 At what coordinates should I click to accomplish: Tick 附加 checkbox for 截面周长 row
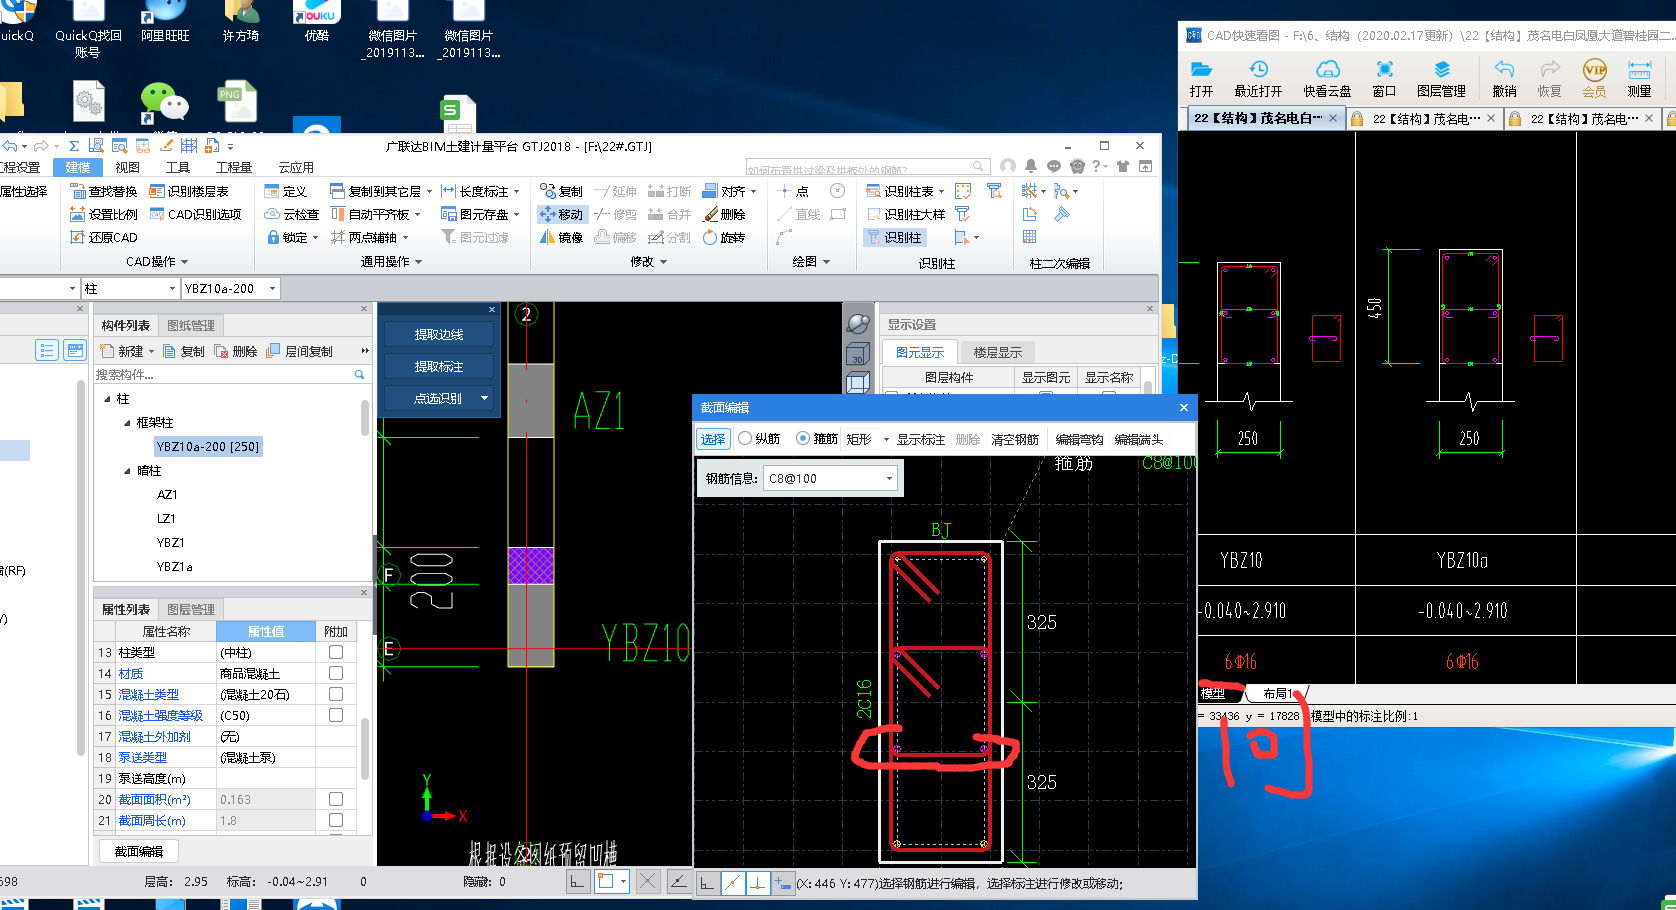(x=336, y=820)
